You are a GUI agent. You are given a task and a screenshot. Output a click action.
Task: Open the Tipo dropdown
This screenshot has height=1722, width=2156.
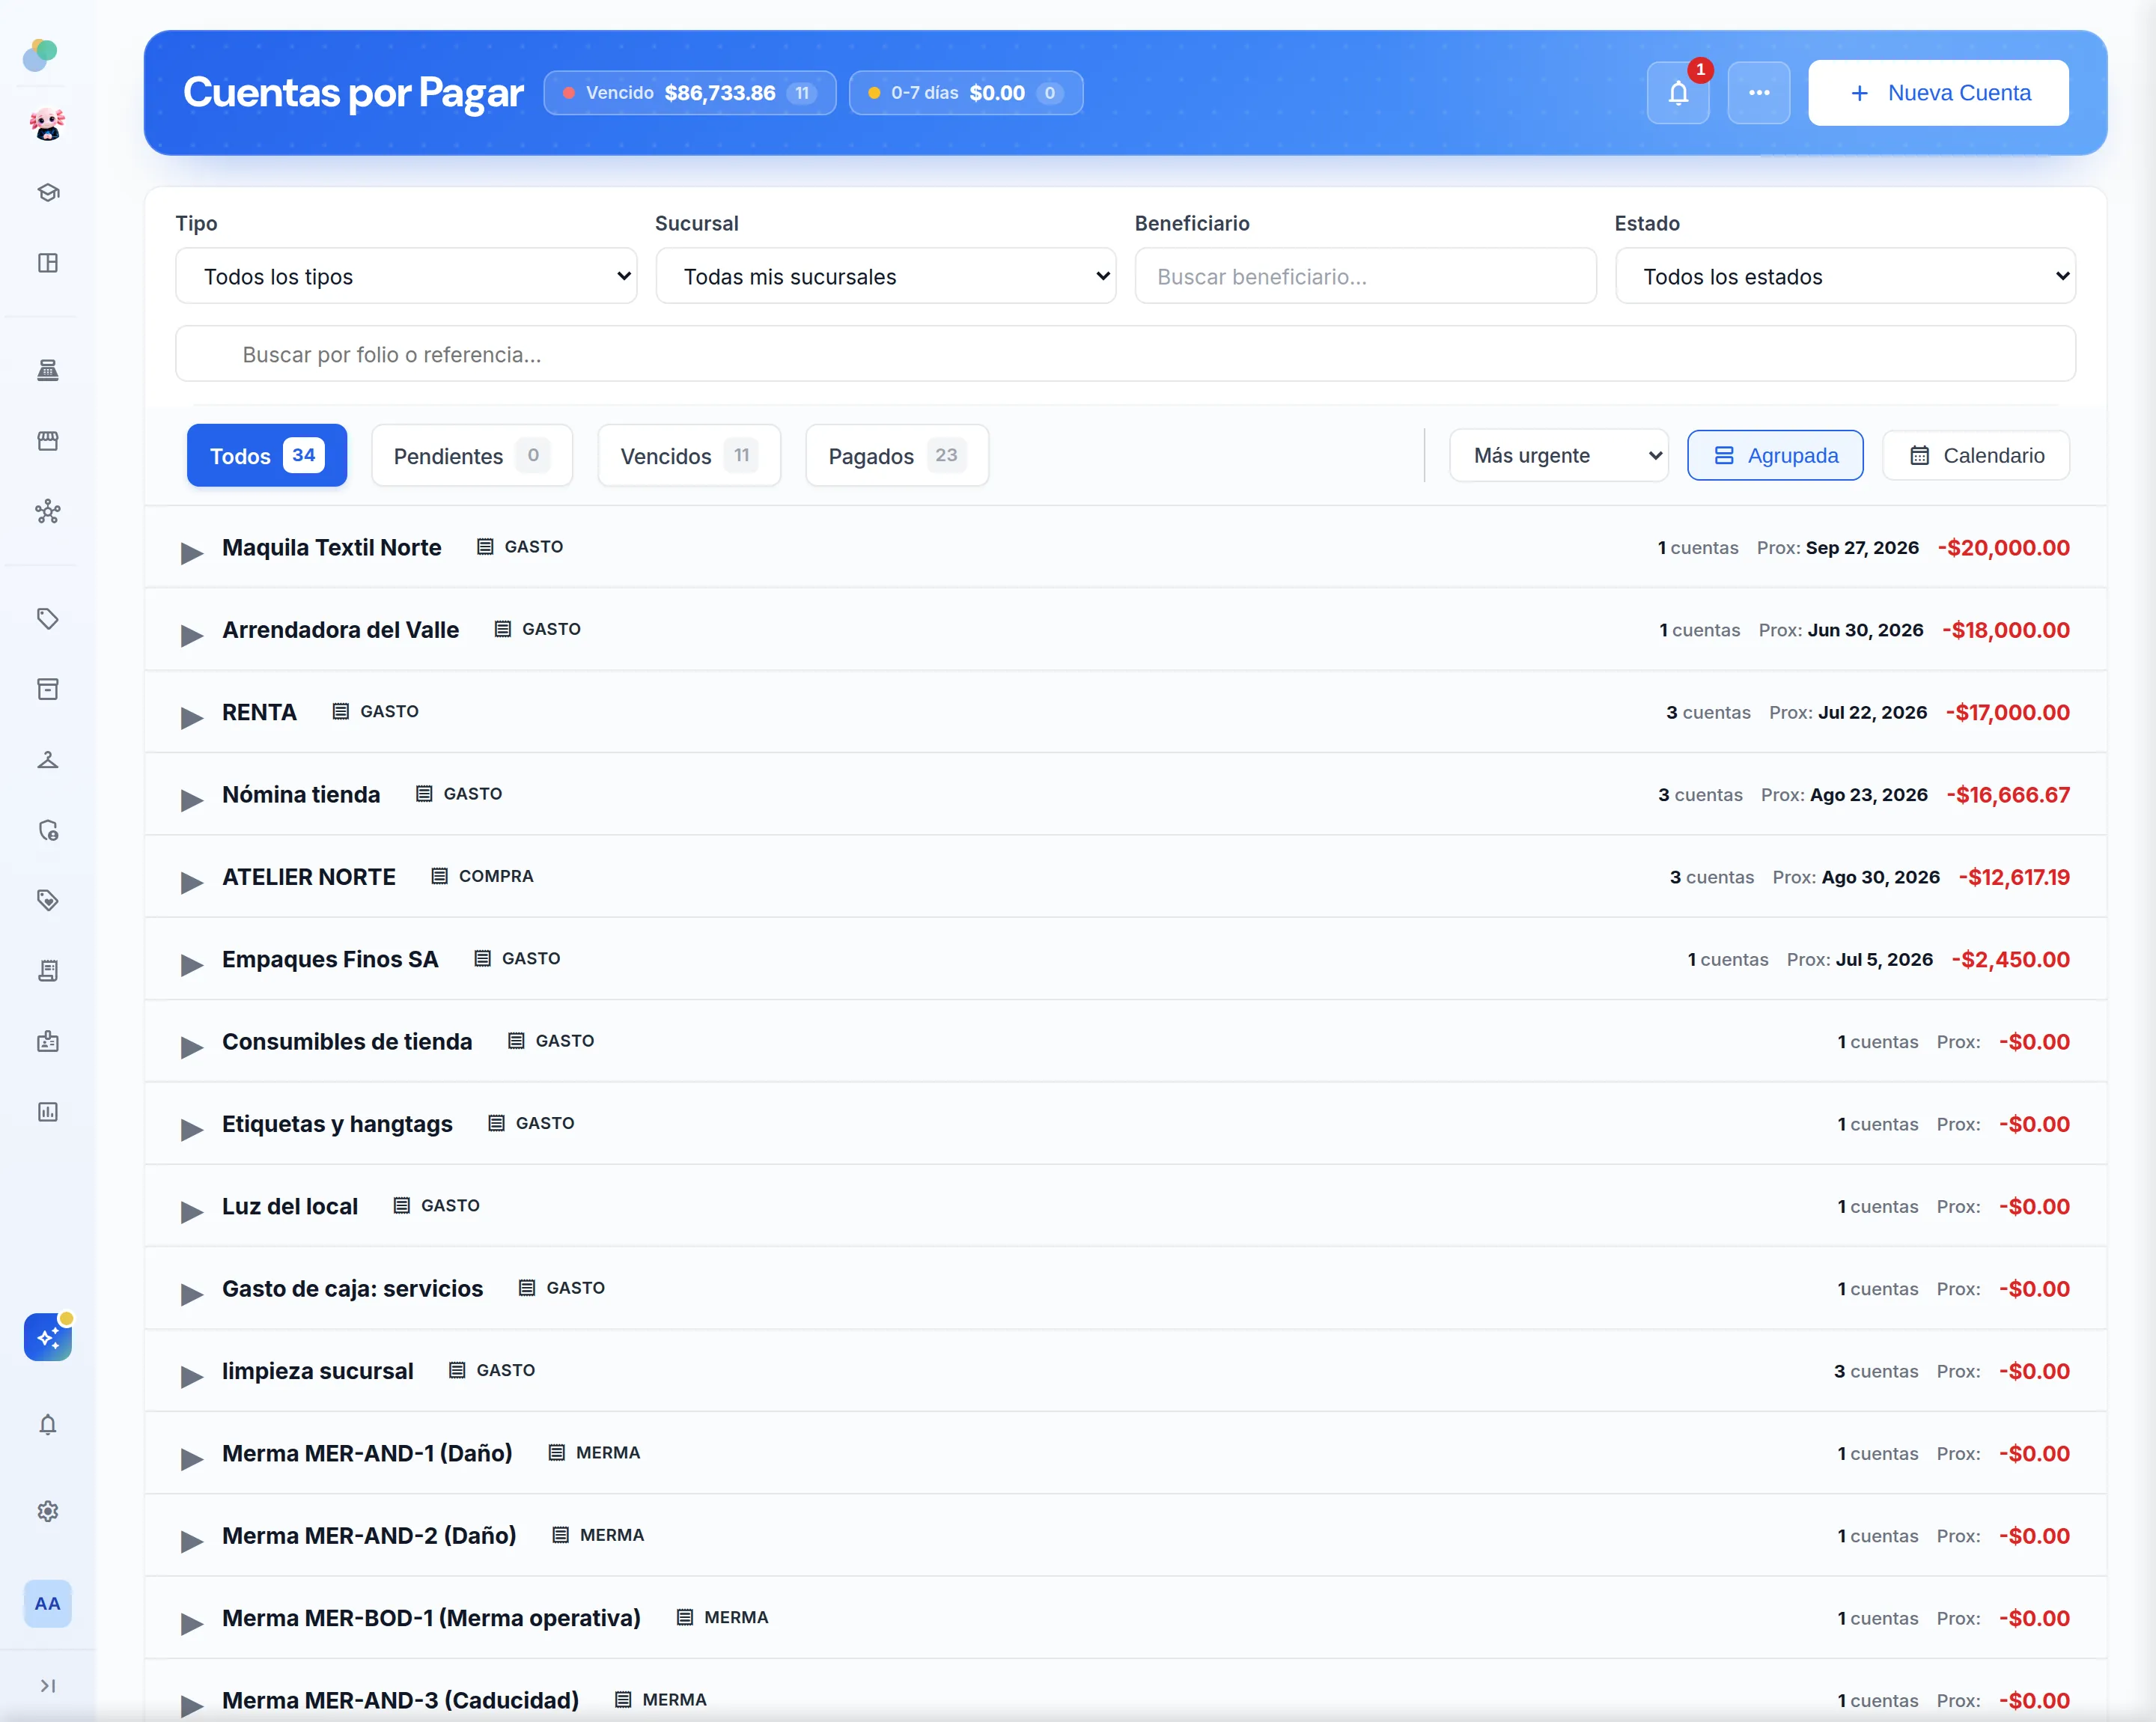click(x=406, y=276)
